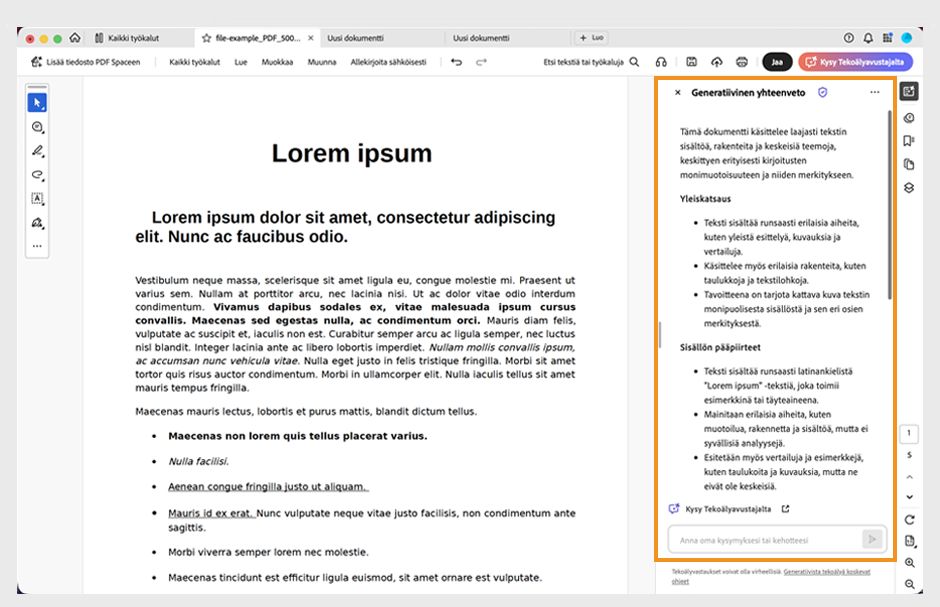Viewport: 940px width, 607px height.
Task: Close the Generatiivinen yhteenveto panel
Action: (677, 92)
